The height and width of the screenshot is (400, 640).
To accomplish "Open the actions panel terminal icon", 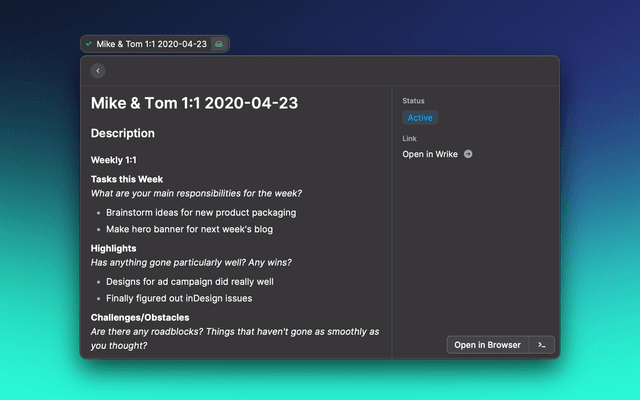I will click(x=541, y=345).
